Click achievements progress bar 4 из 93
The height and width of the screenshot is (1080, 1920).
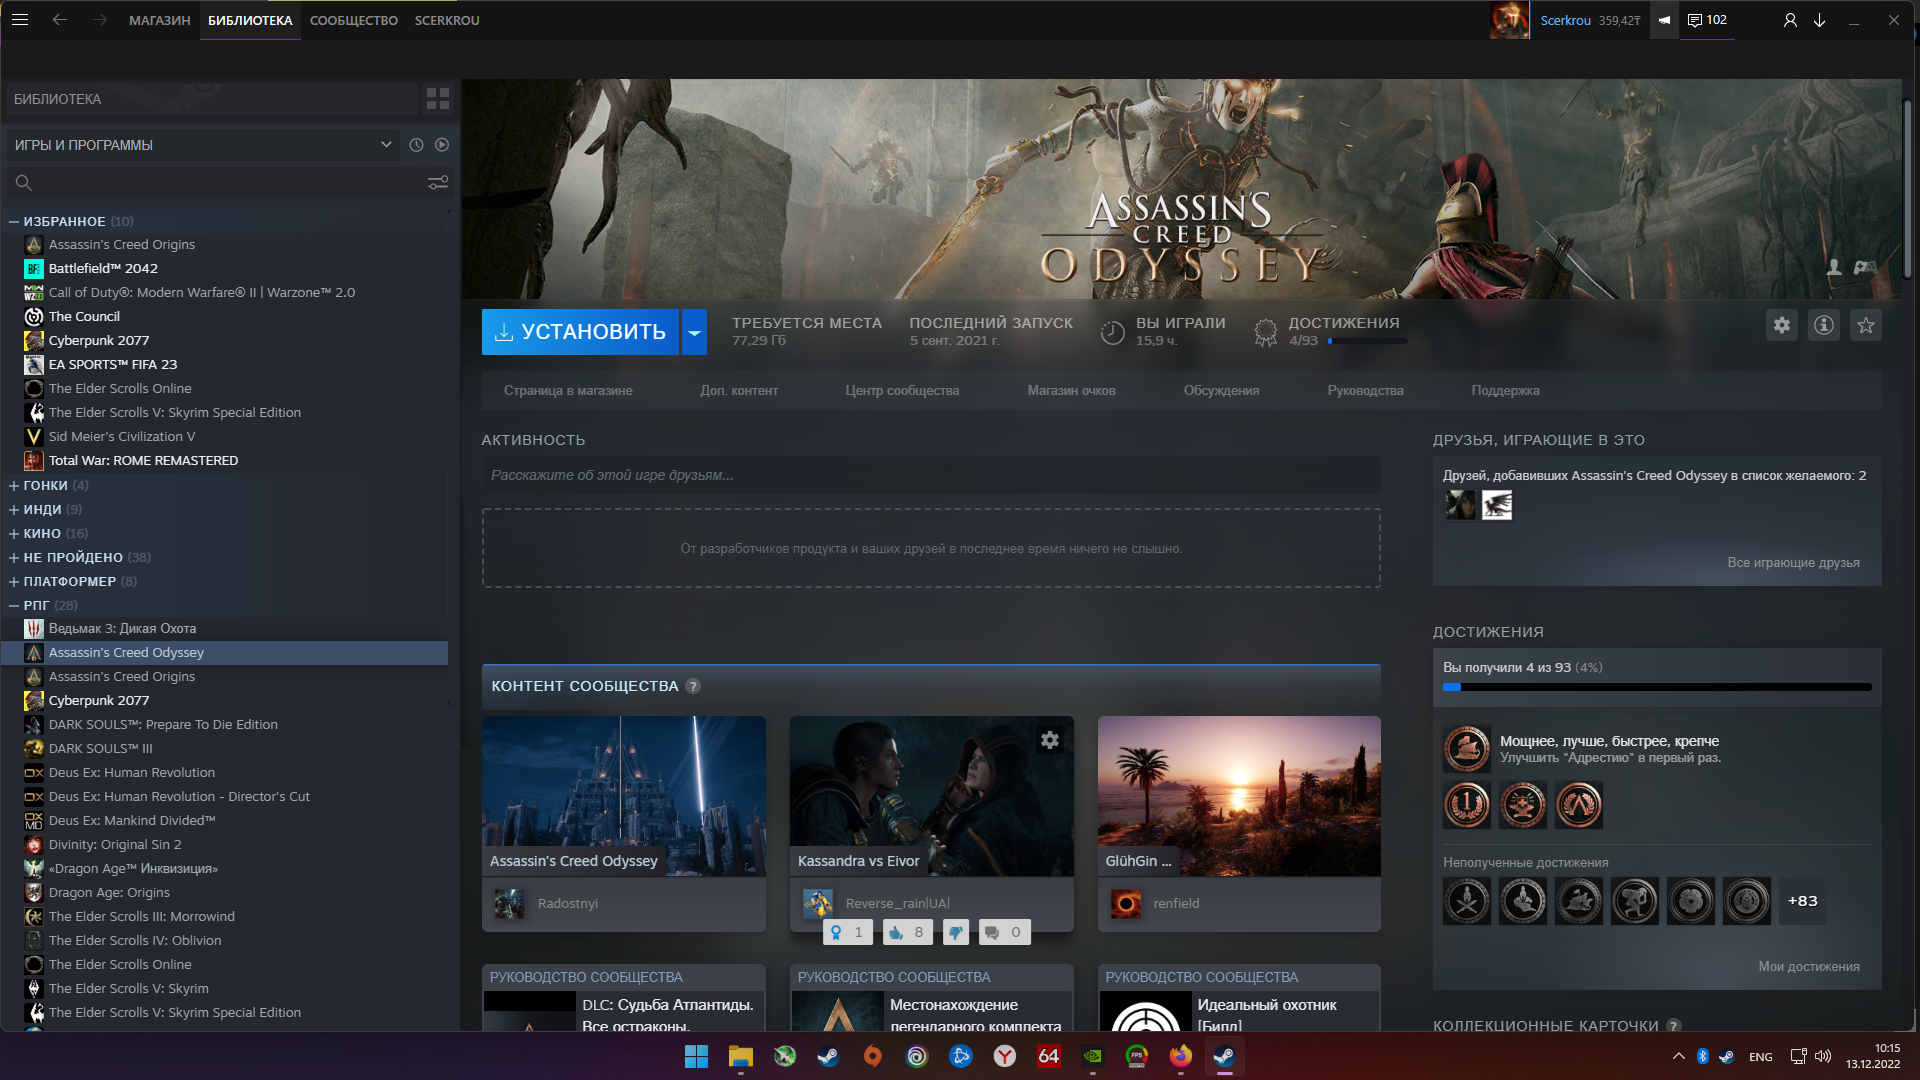coord(1657,687)
